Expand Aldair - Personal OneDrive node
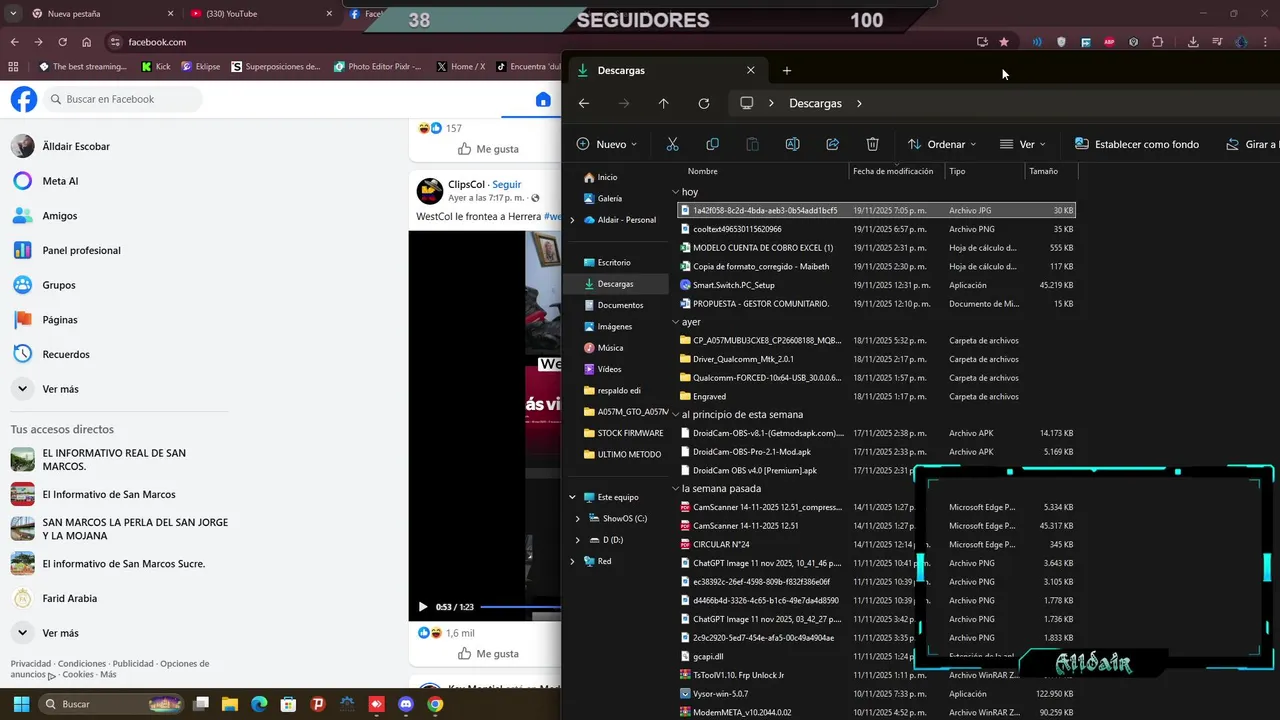Screen dimensions: 1280x720 pyautogui.click(x=572, y=220)
